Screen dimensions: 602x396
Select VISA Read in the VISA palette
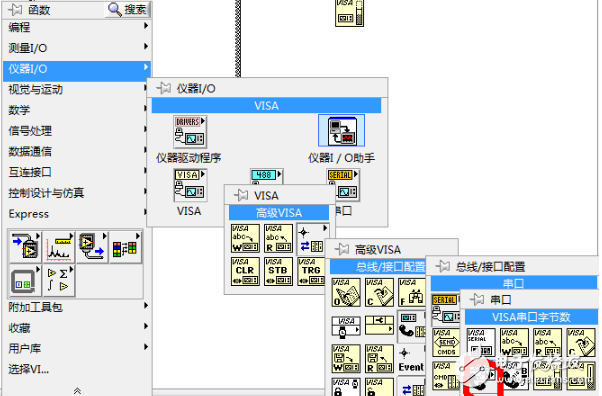pos(278,239)
